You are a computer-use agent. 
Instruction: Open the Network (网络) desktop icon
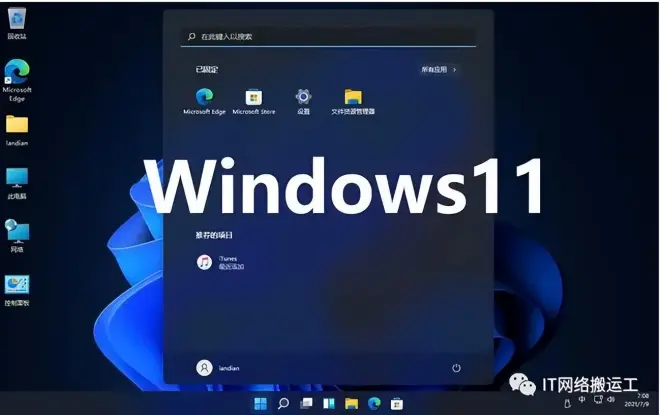click(17, 236)
